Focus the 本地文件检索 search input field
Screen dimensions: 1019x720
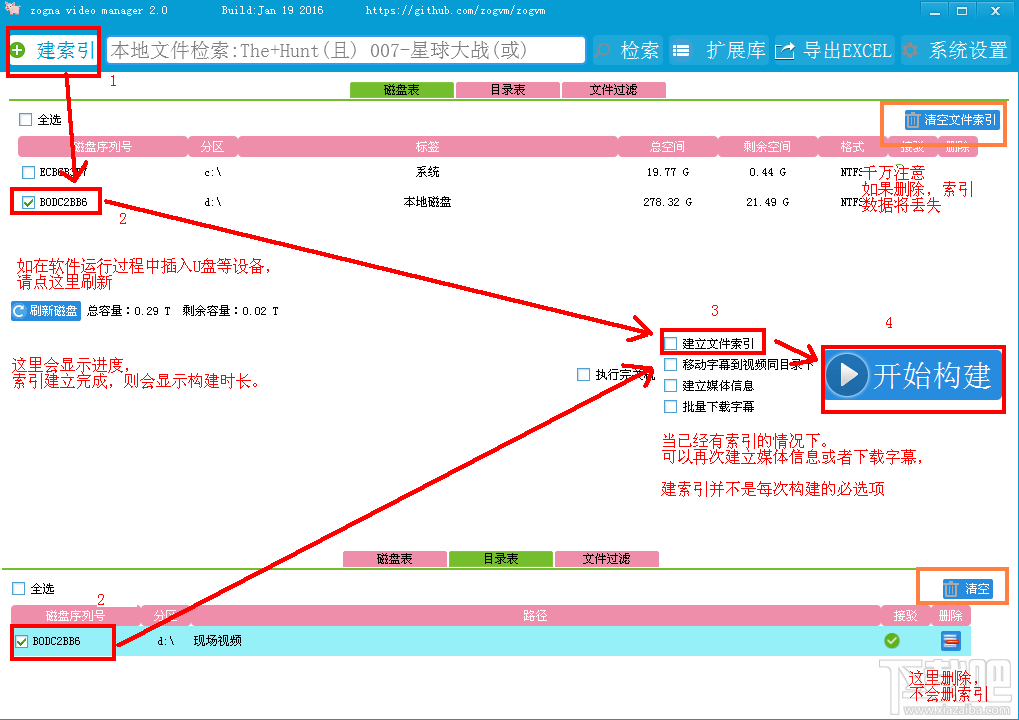[x=346, y=50]
